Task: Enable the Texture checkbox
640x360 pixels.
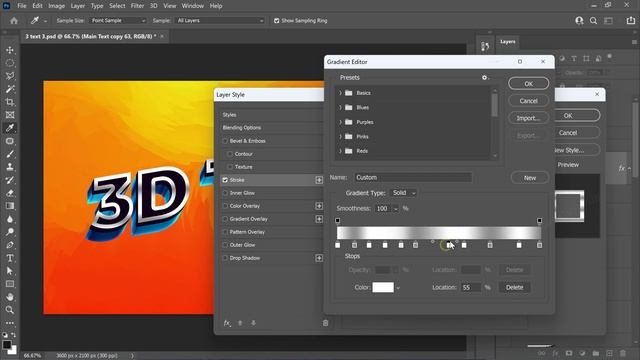Action: [230, 167]
